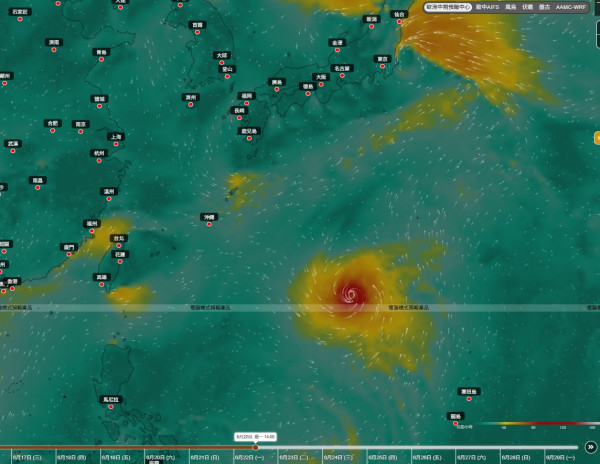The image size is (600, 464).
Task: Click the wind speed color legend bar
Action: click(x=536, y=423)
